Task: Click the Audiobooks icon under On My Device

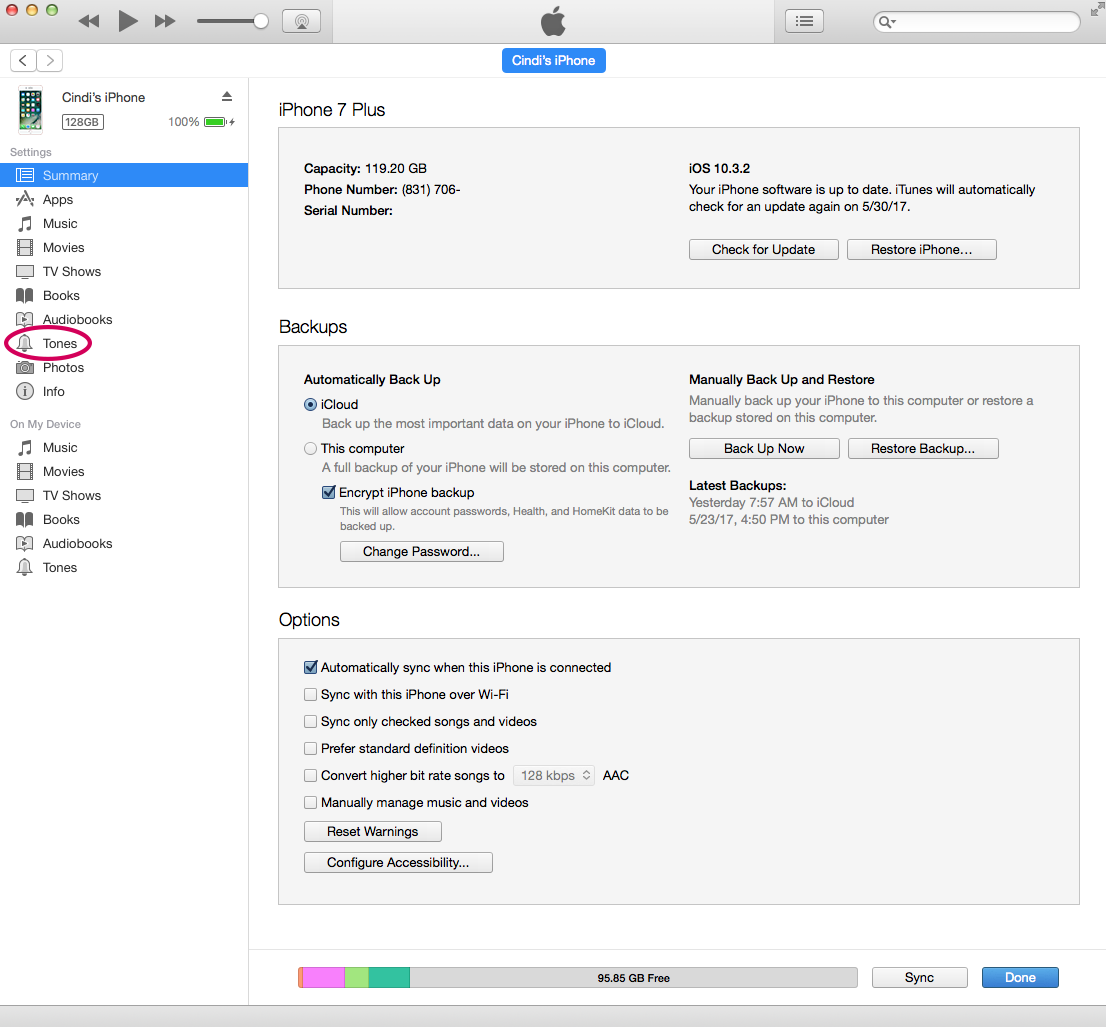Action: click(x=25, y=544)
